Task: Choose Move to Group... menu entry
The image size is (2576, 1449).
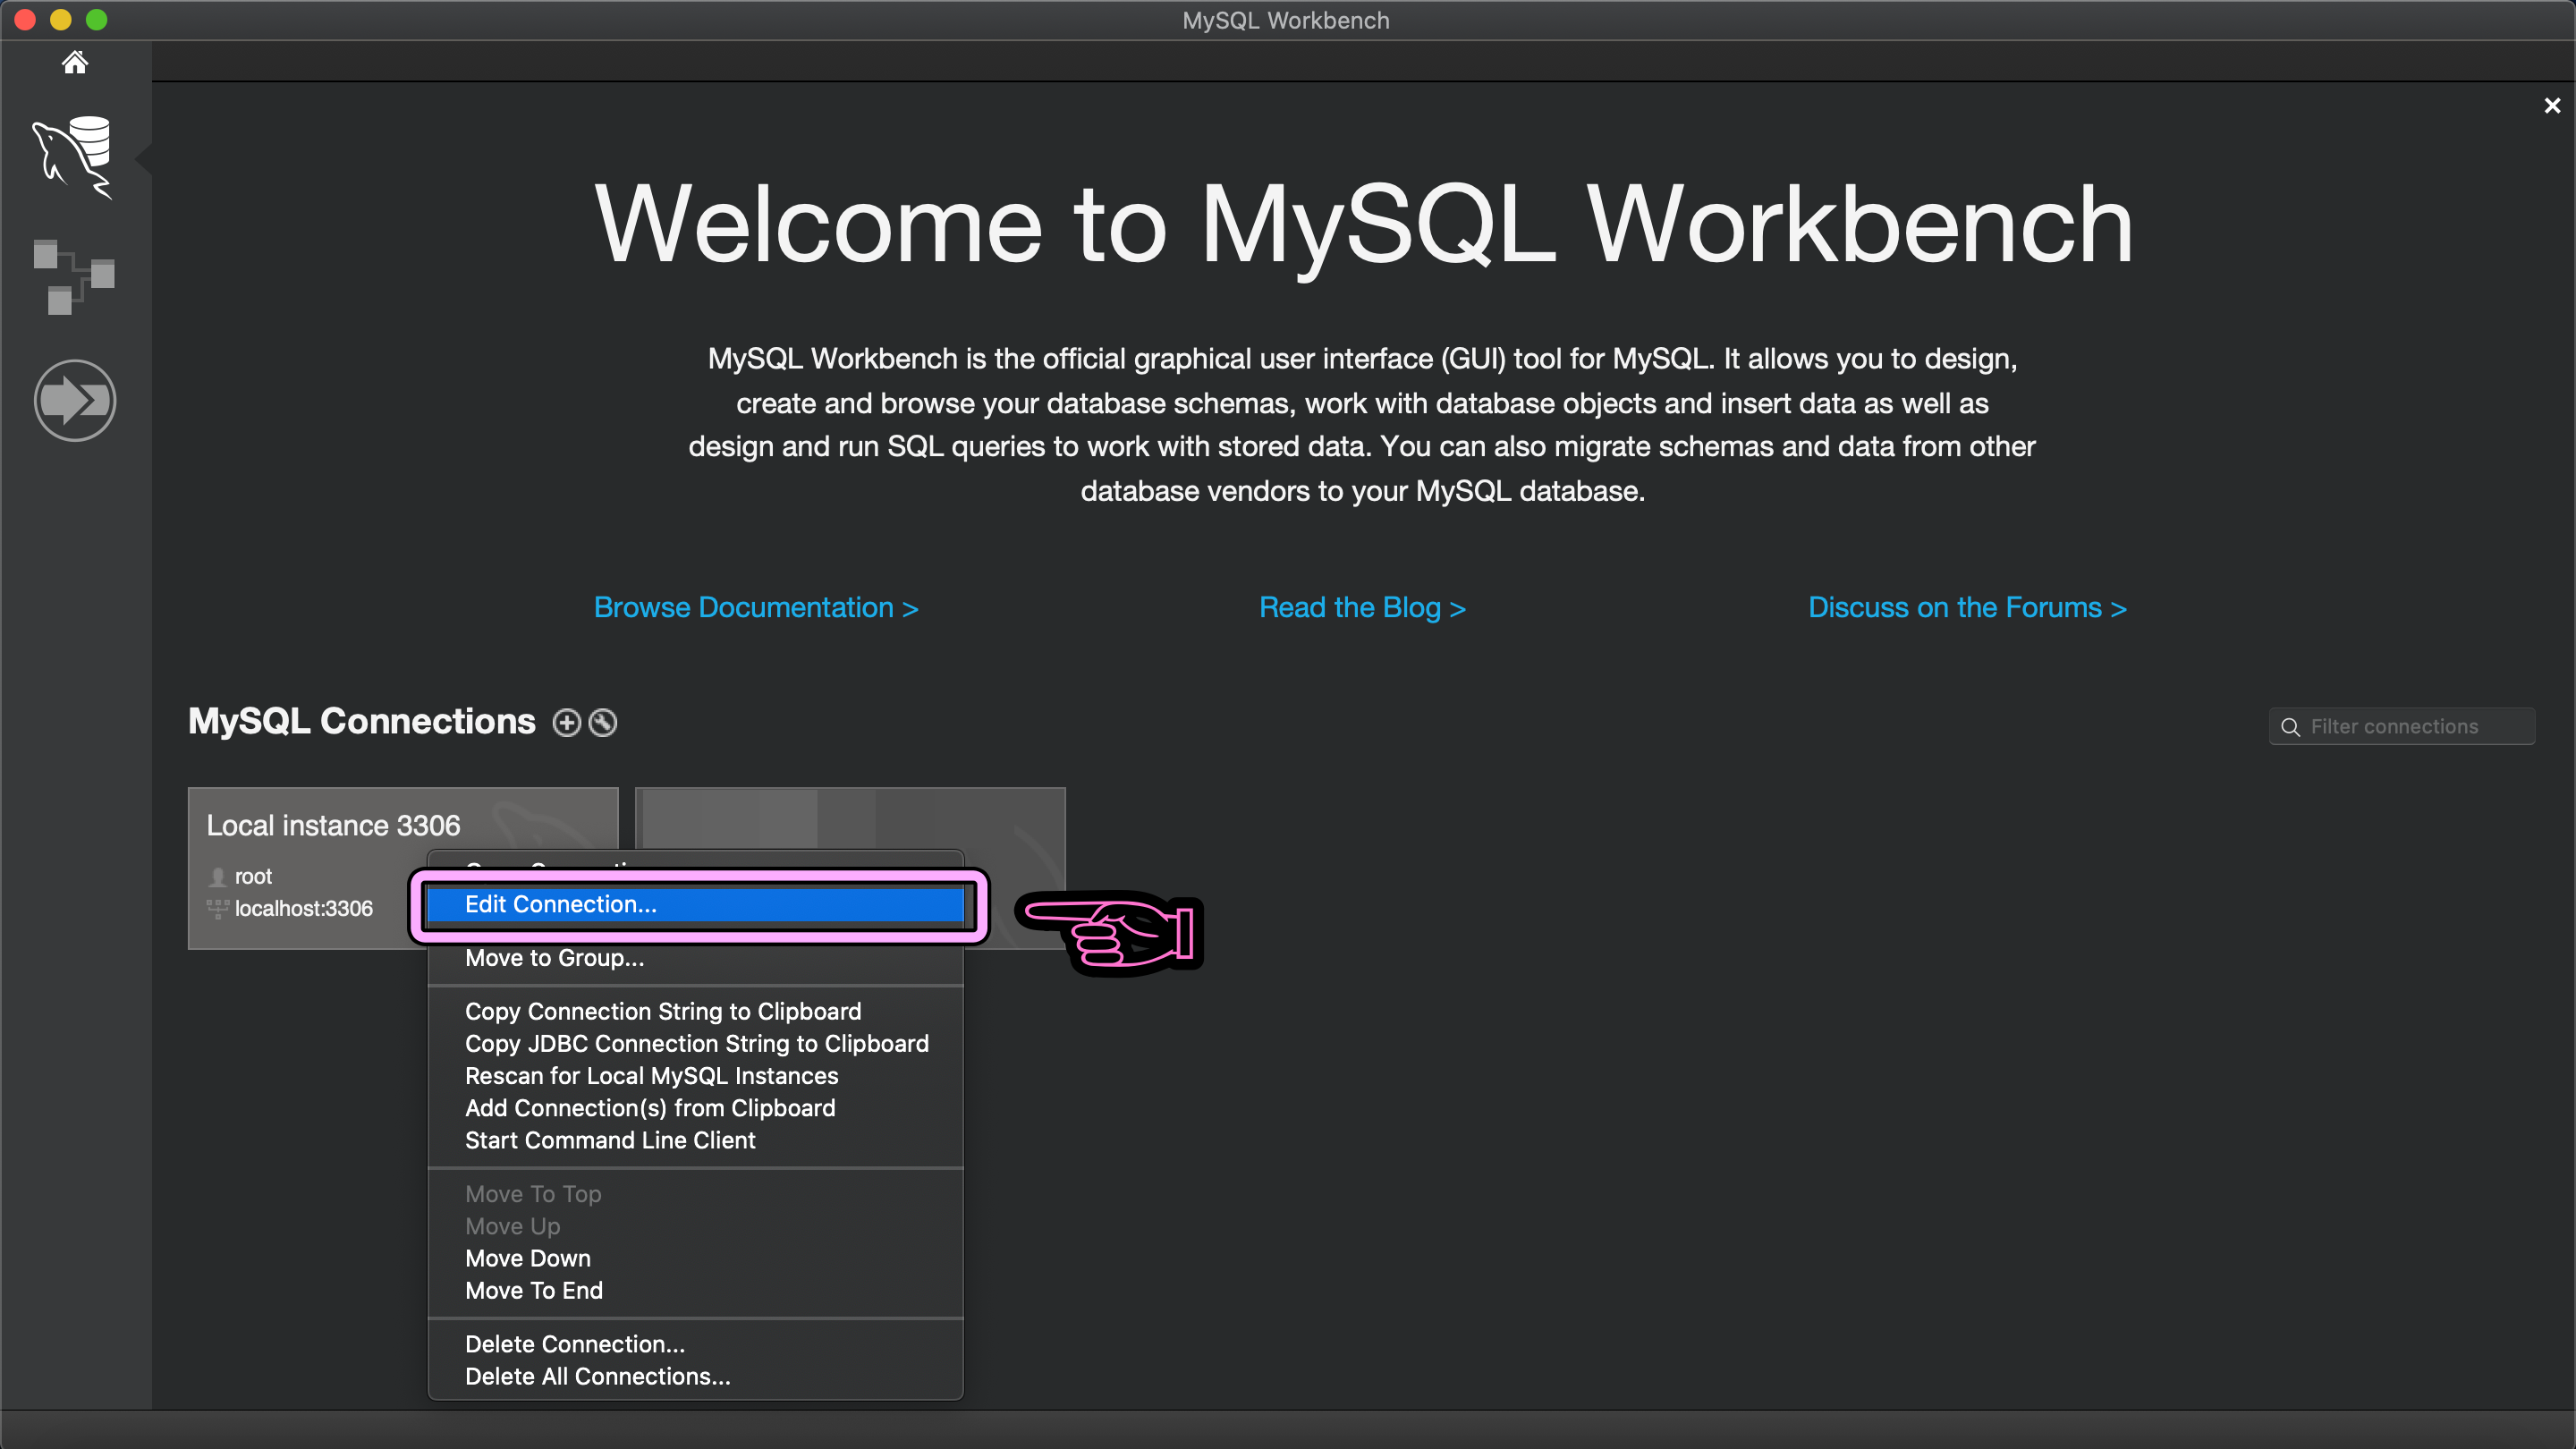Action: [x=554, y=958]
